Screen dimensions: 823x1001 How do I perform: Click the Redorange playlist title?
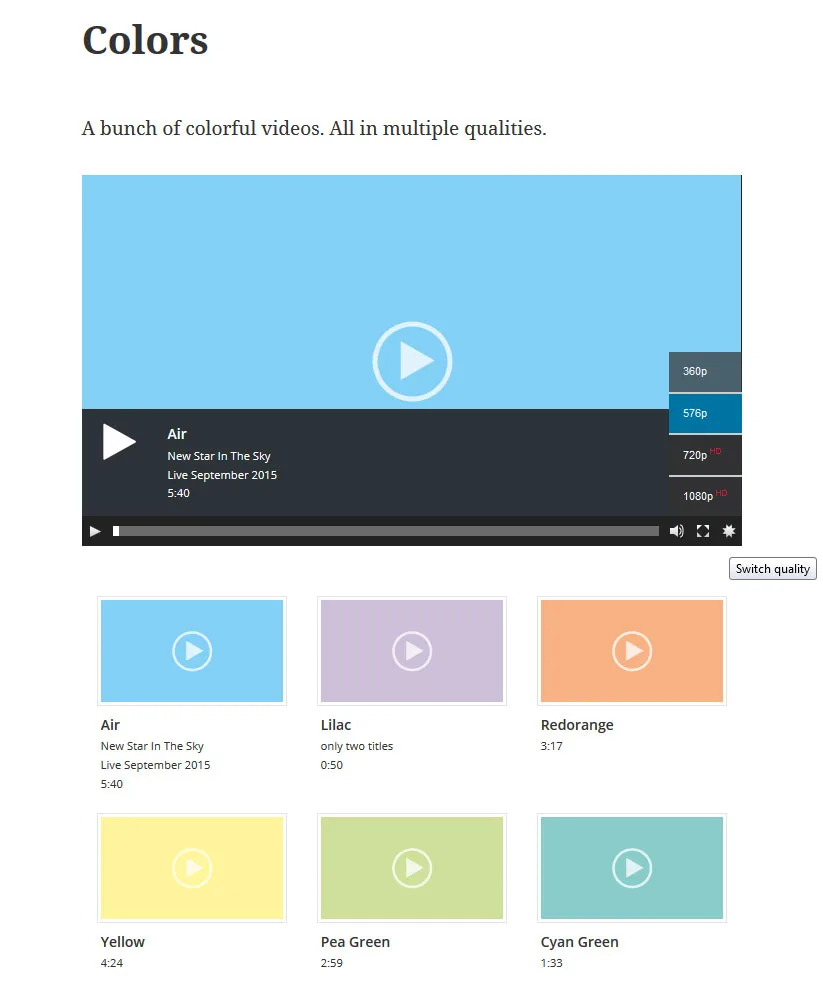577,725
